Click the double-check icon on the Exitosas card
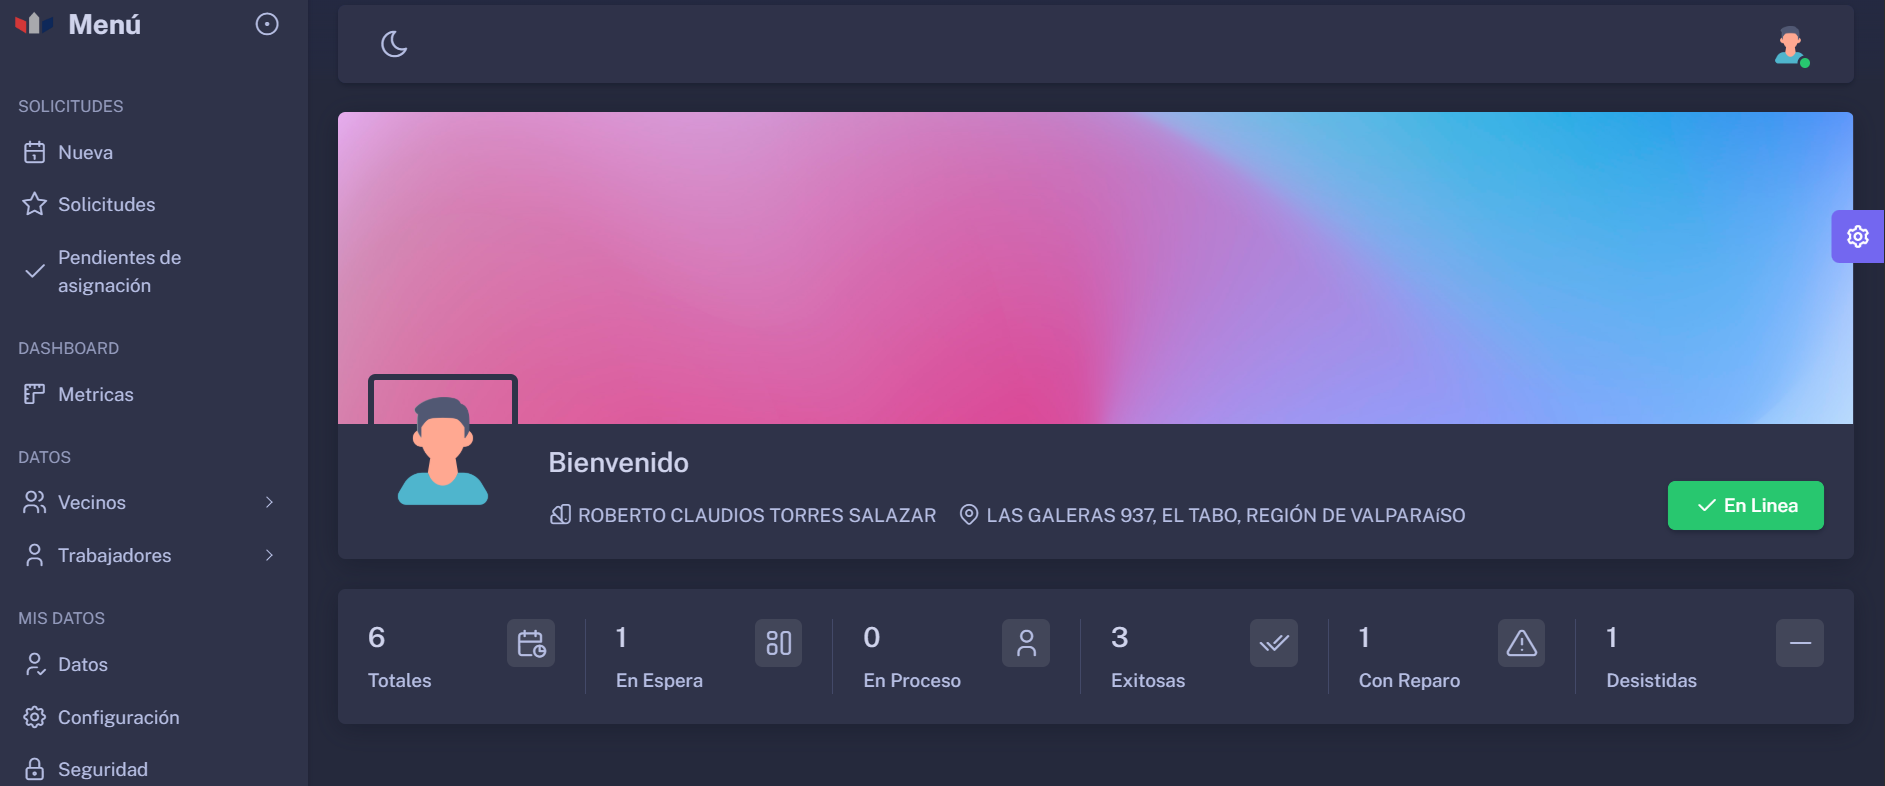 tap(1274, 643)
